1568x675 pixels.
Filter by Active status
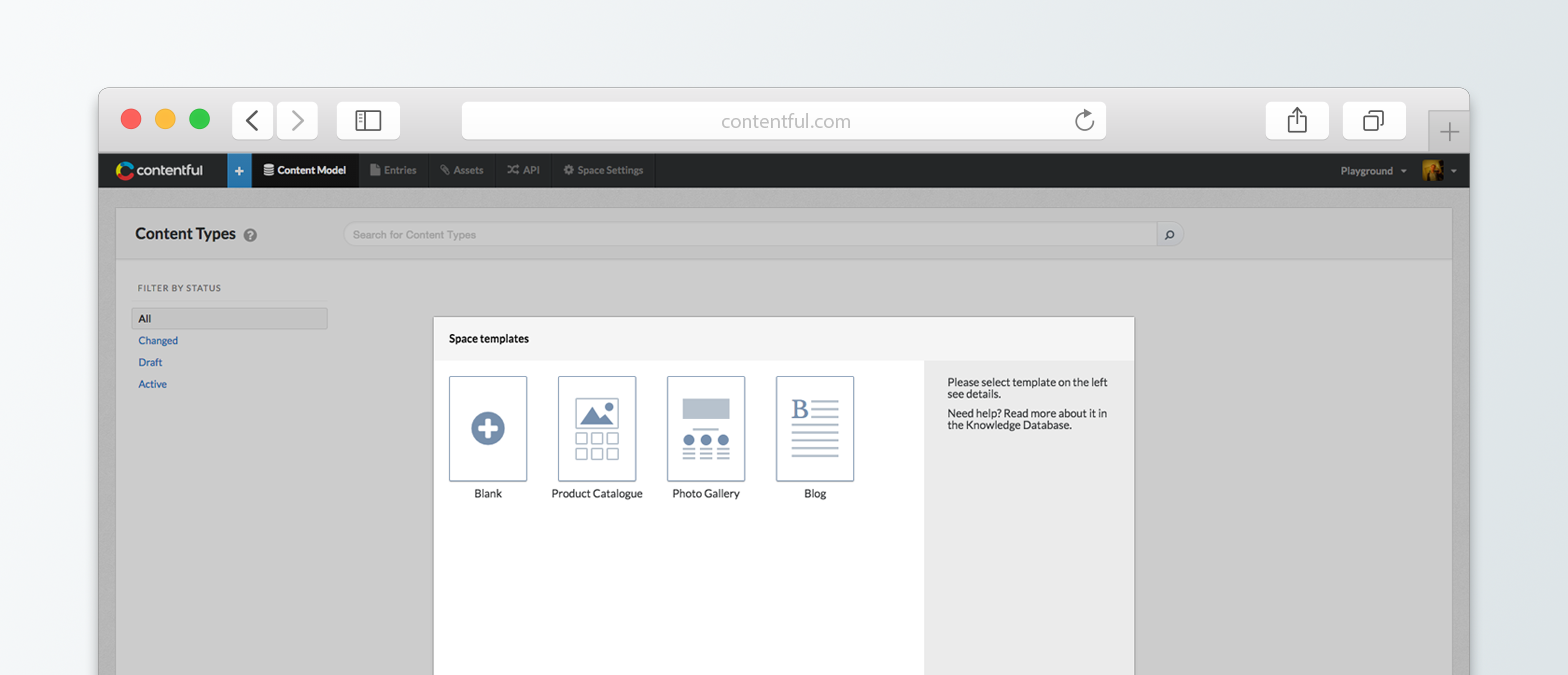coord(152,385)
